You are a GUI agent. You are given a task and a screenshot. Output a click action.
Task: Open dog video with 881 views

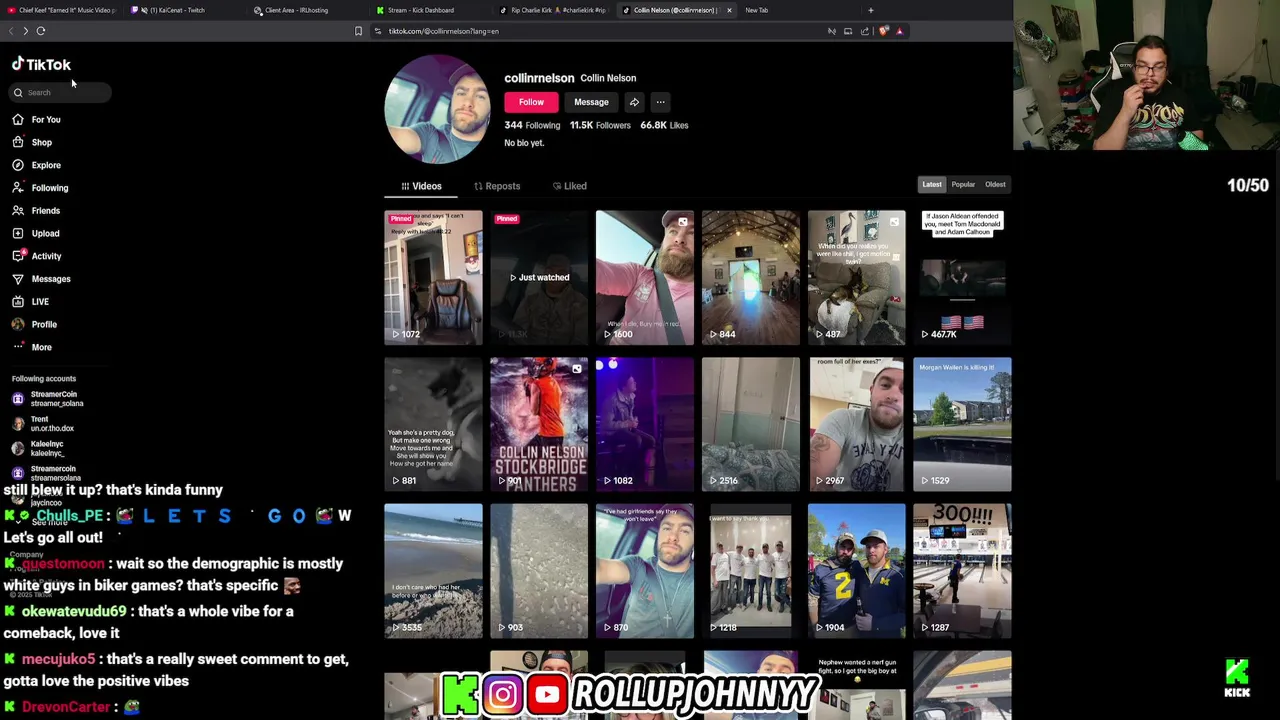click(x=433, y=424)
